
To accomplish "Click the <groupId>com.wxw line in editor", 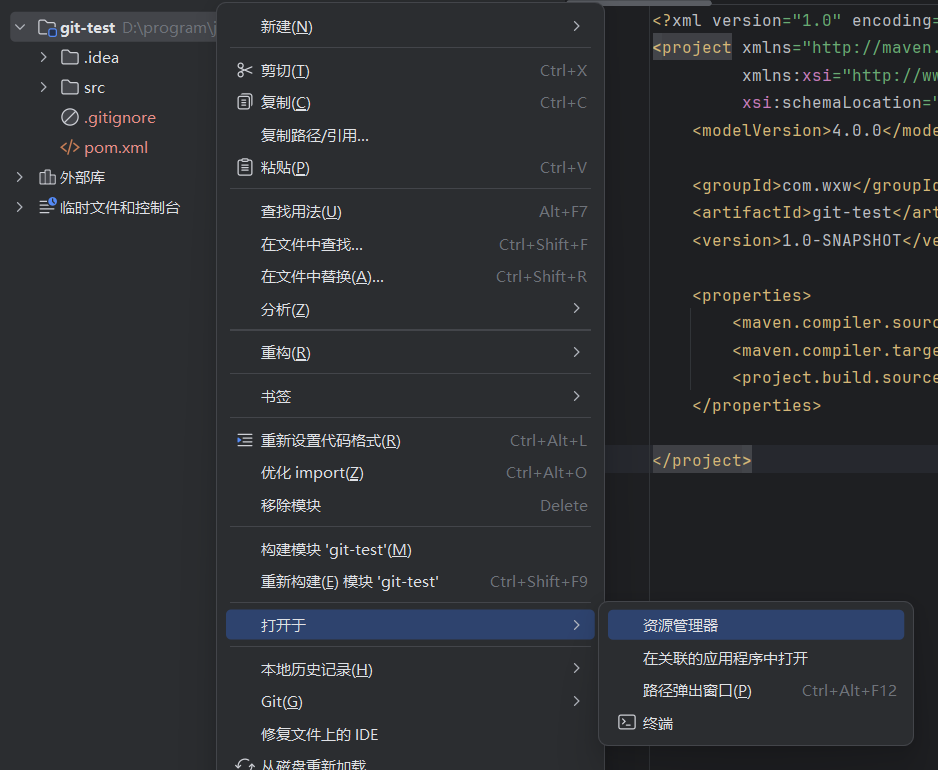I will (815, 185).
